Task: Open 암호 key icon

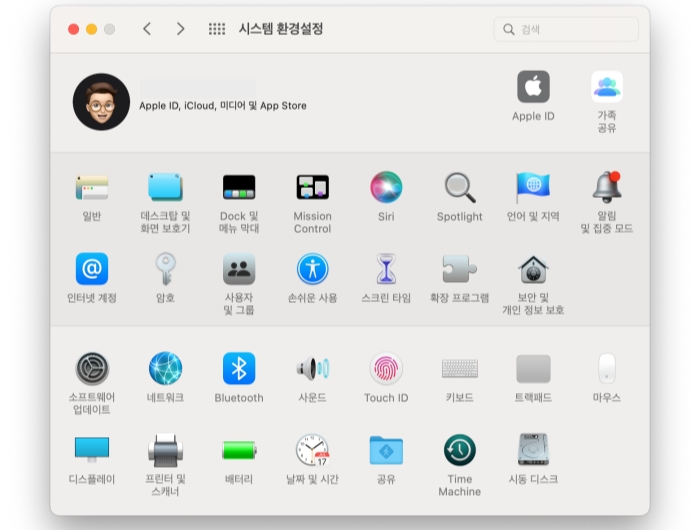Action: click(165, 268)
